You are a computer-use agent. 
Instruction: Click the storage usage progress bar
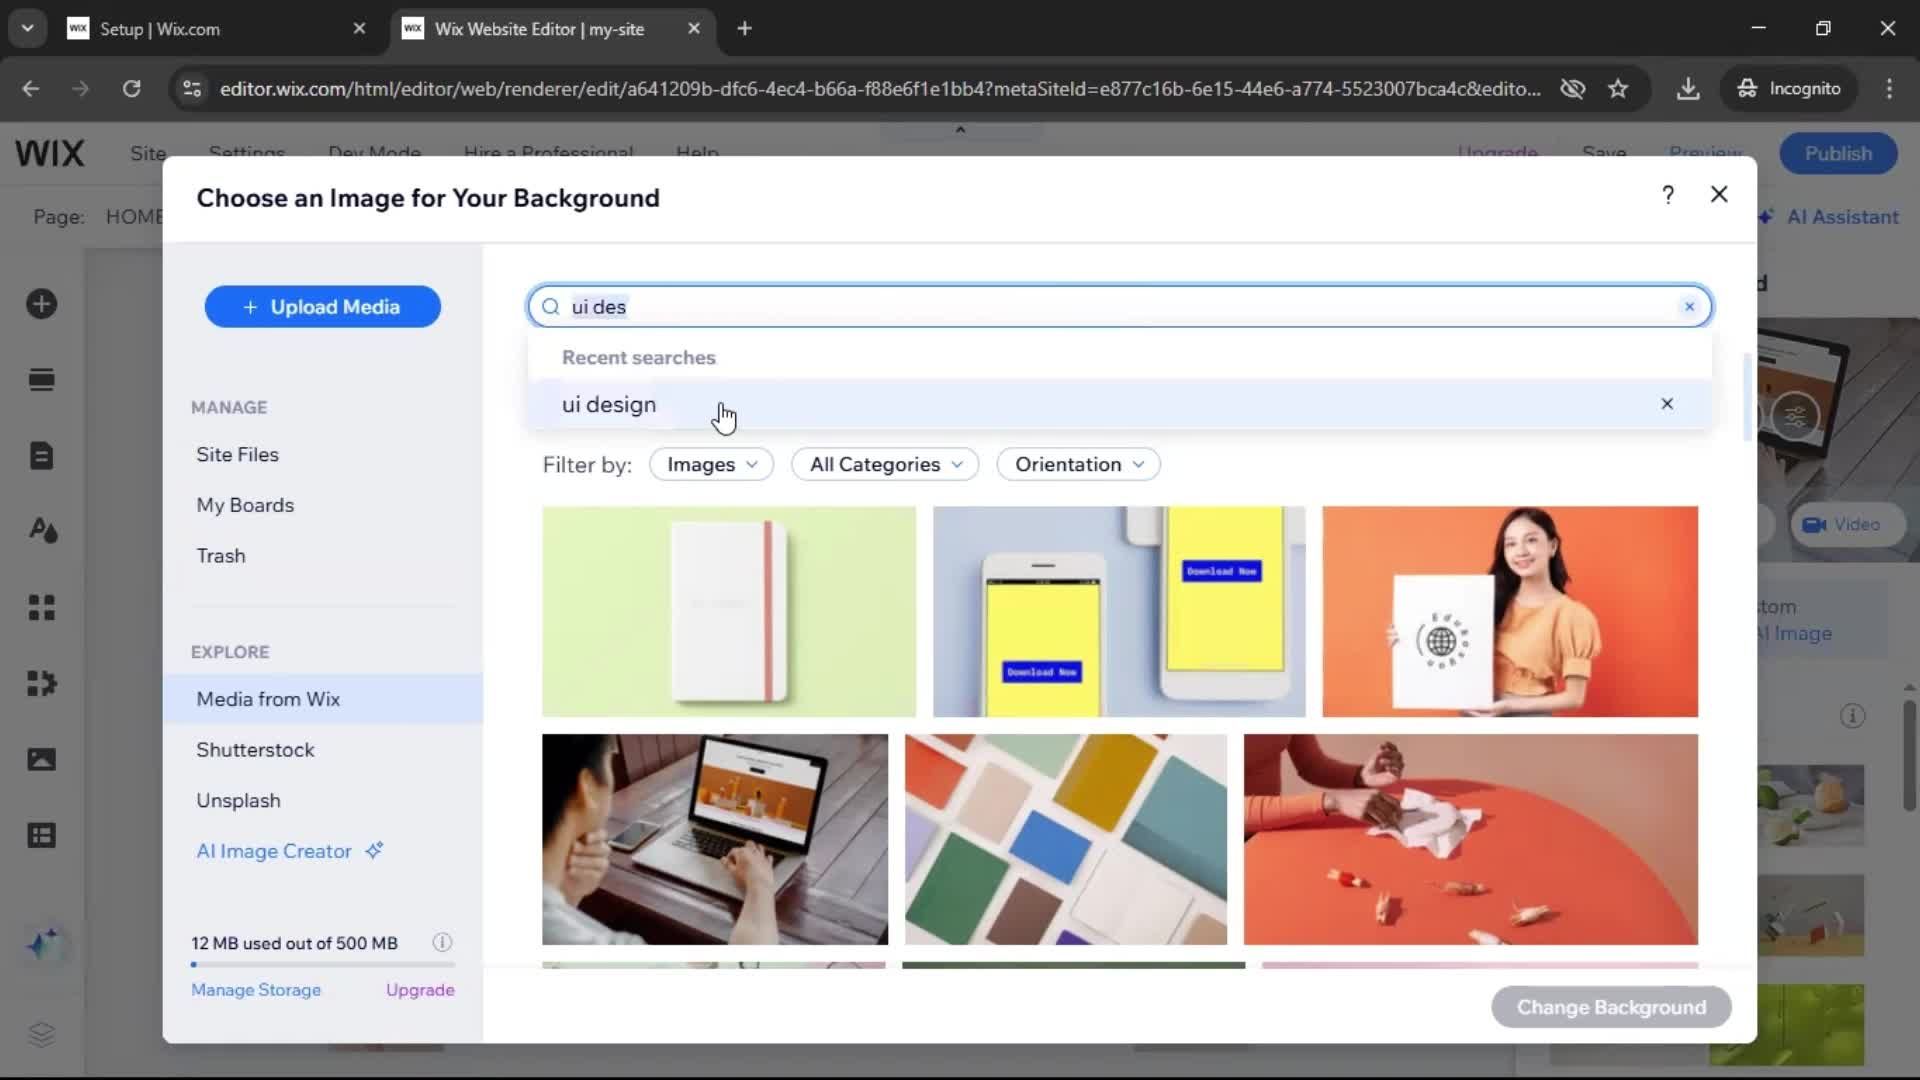click(x=323, y=965)
